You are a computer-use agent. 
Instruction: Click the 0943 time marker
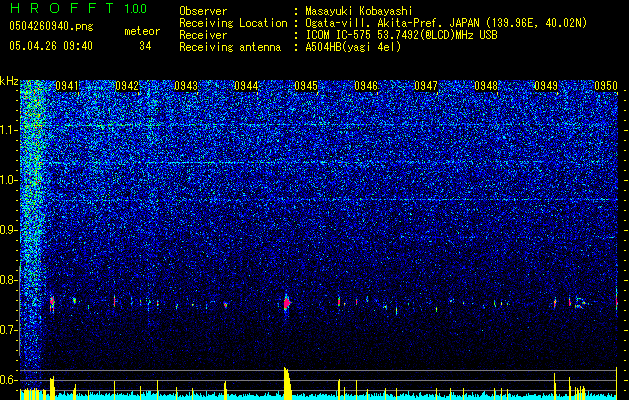187,86
